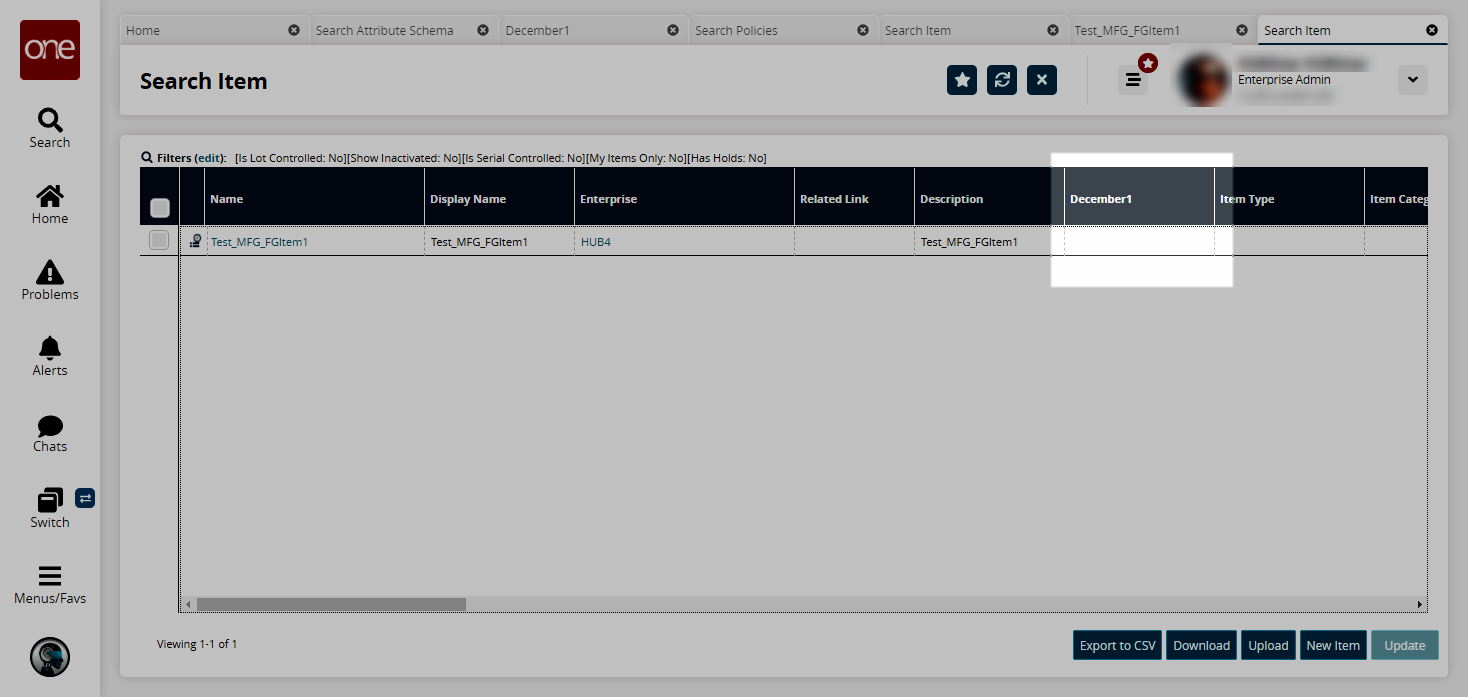Click the Description column header

pyautogui.click(x=990, y=199)
